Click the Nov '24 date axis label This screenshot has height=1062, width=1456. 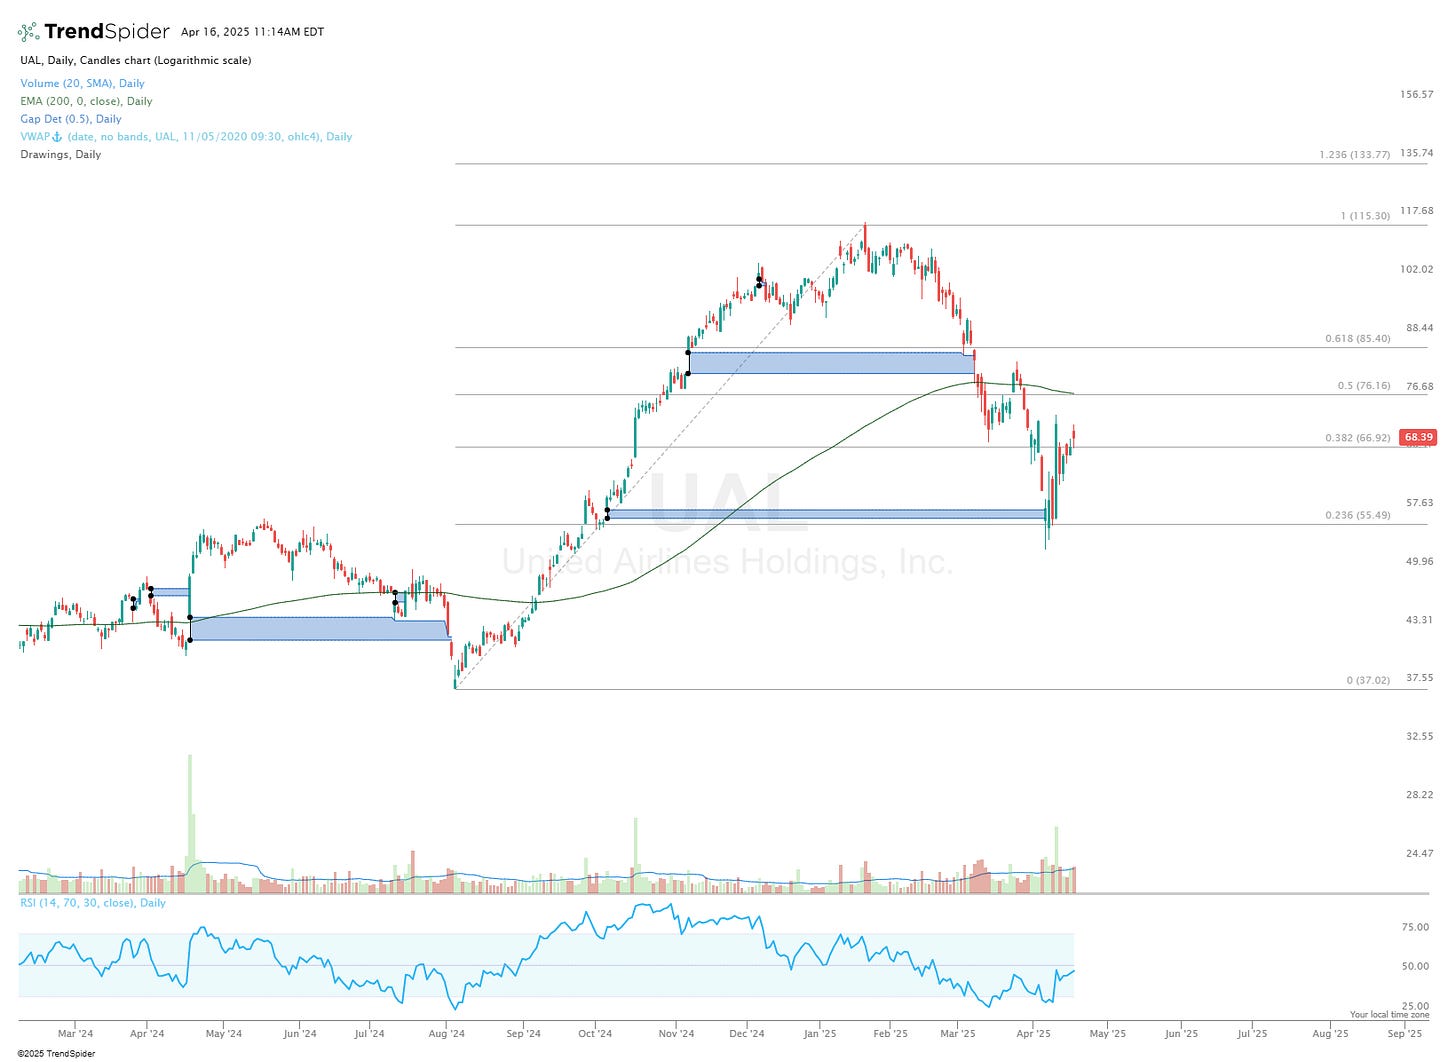[676, 1034]
